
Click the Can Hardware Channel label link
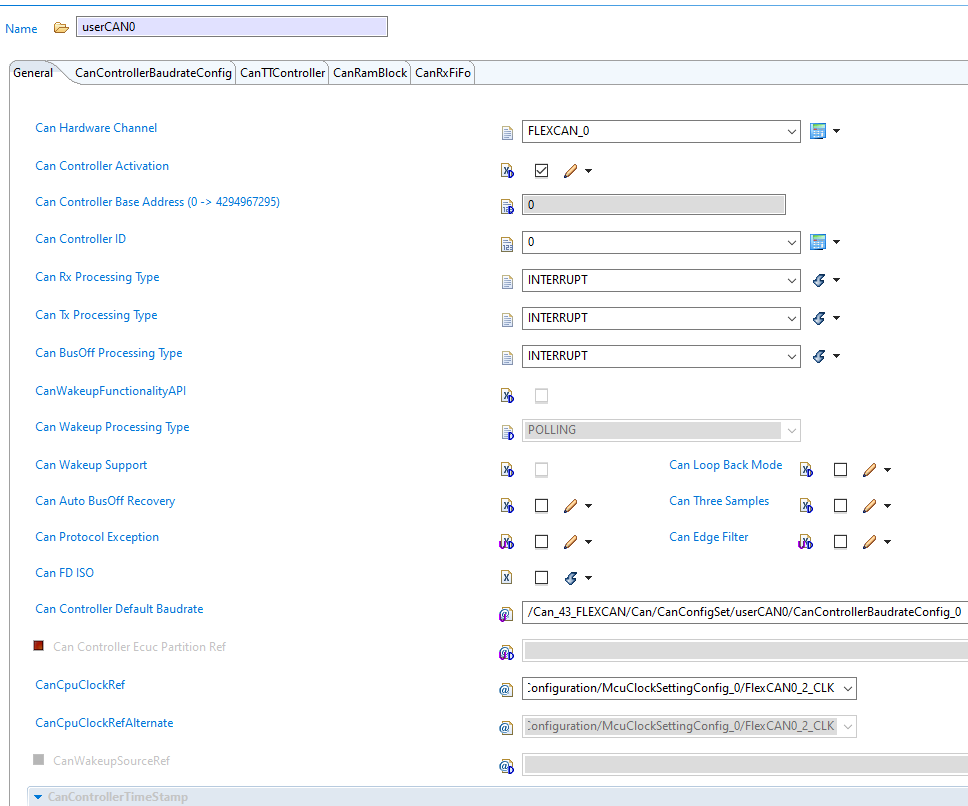pos(96,128)
